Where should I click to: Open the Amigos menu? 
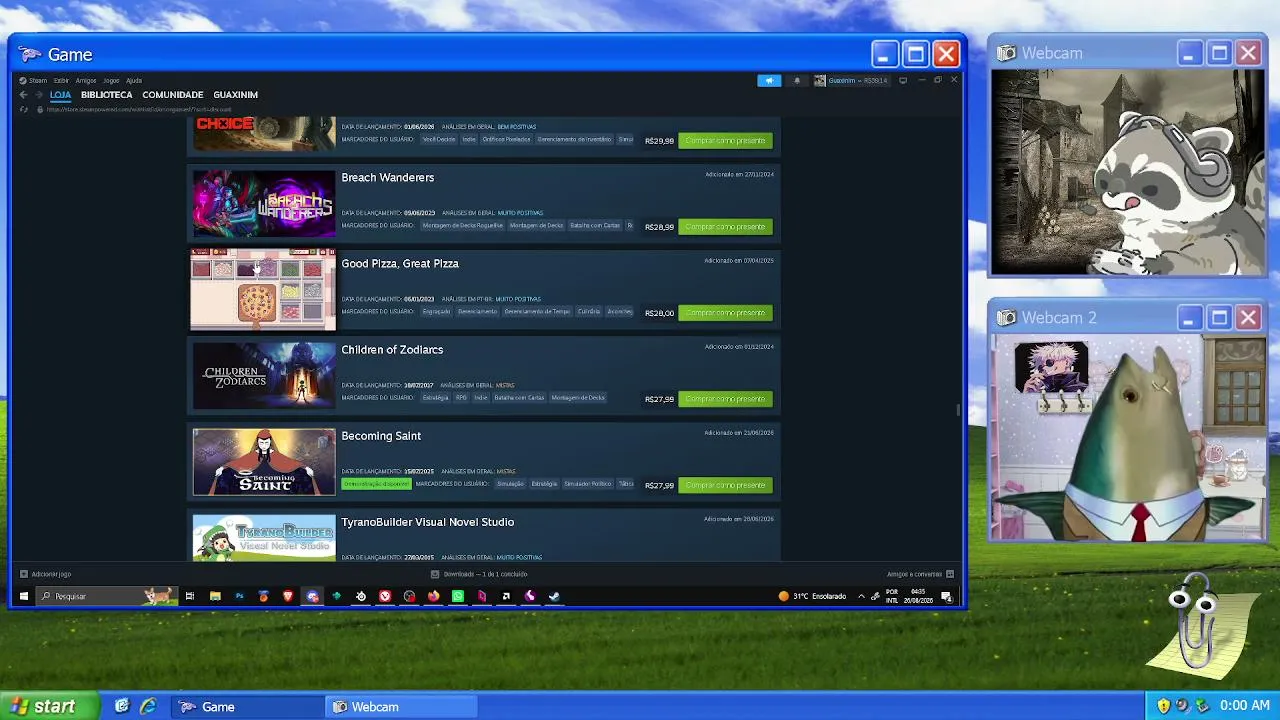click(86, 80)
